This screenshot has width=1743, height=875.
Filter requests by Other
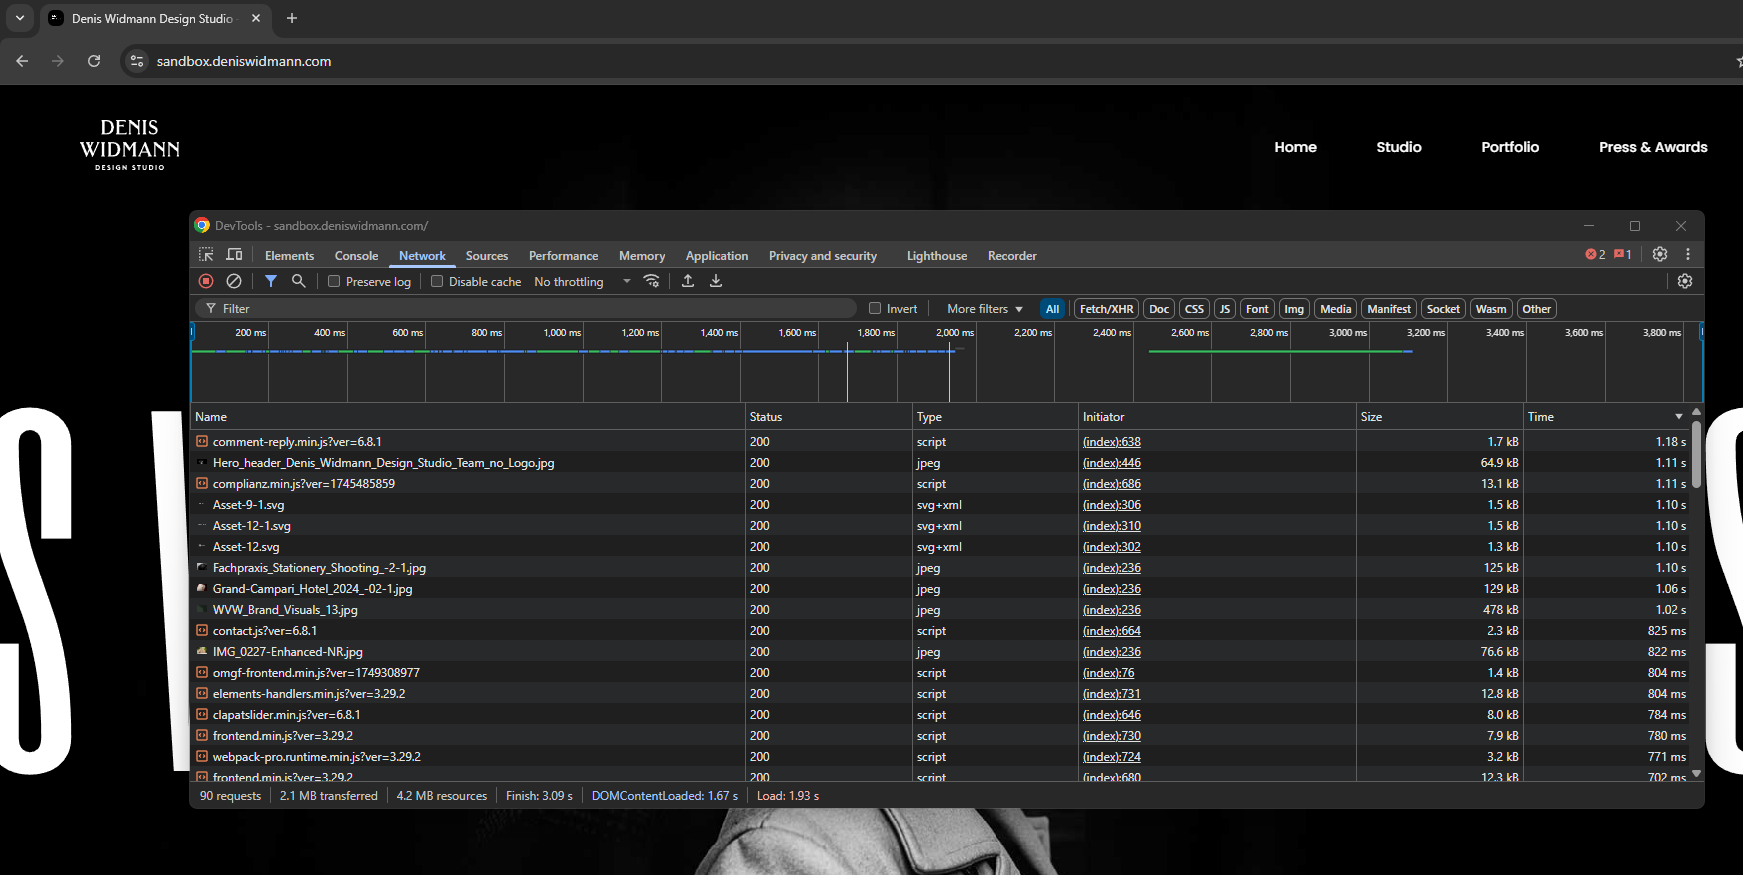coord(1536,309)
